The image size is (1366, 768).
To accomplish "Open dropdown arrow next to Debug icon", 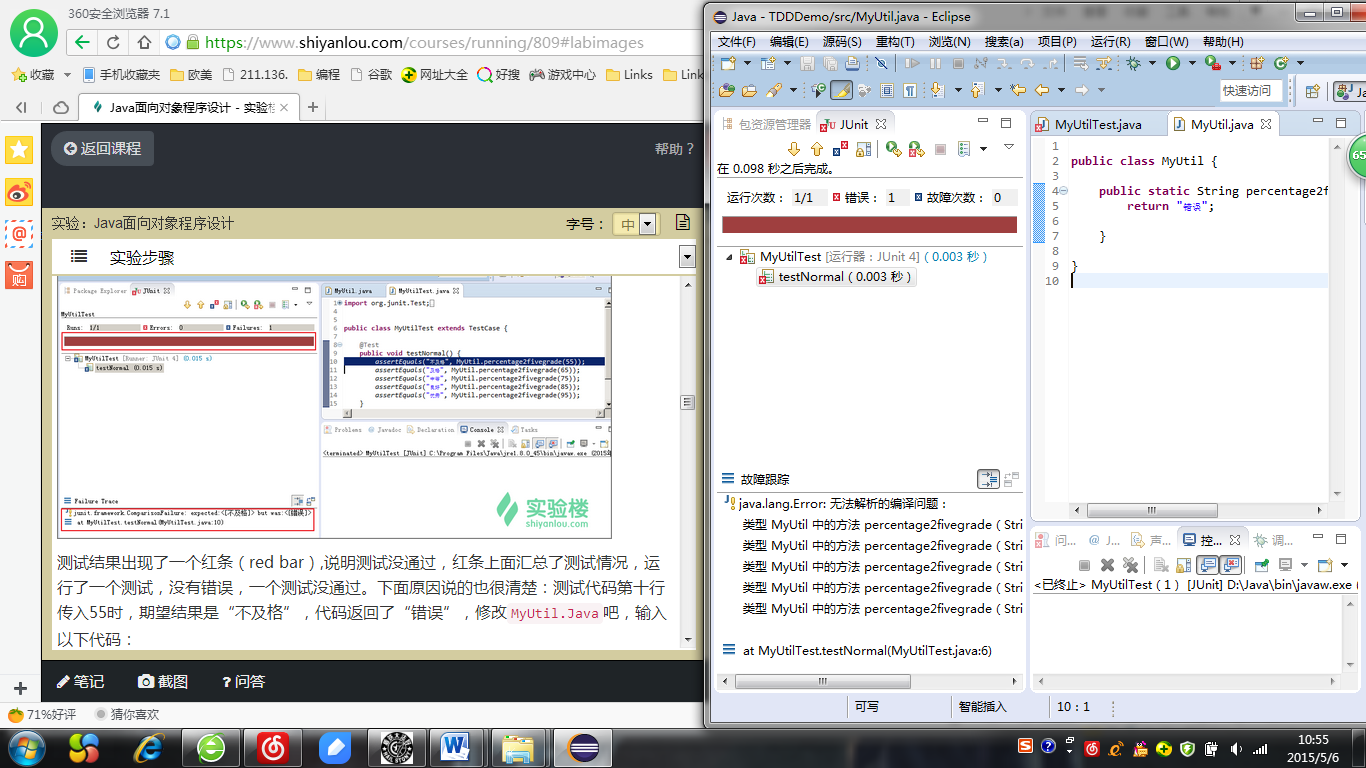I will (x=1152, y=63).
